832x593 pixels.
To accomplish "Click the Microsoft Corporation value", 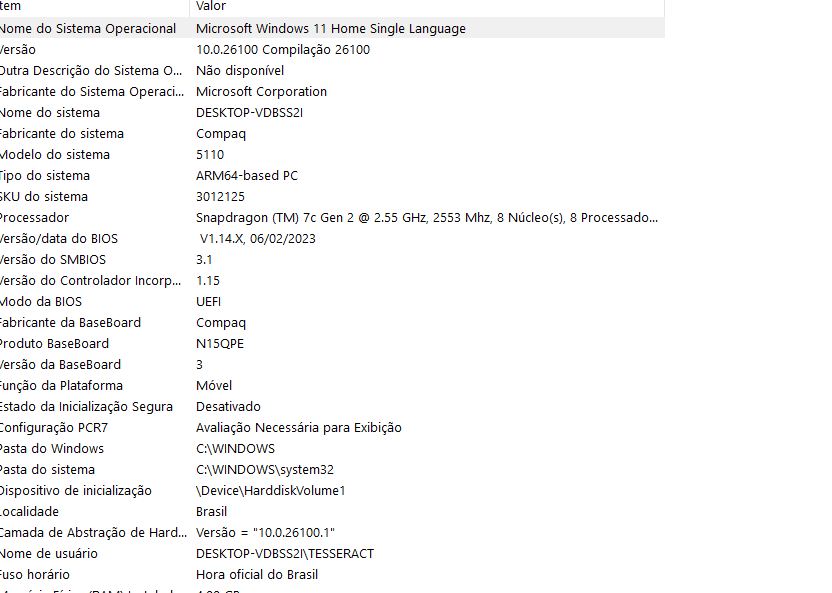I will pos(261,92).
